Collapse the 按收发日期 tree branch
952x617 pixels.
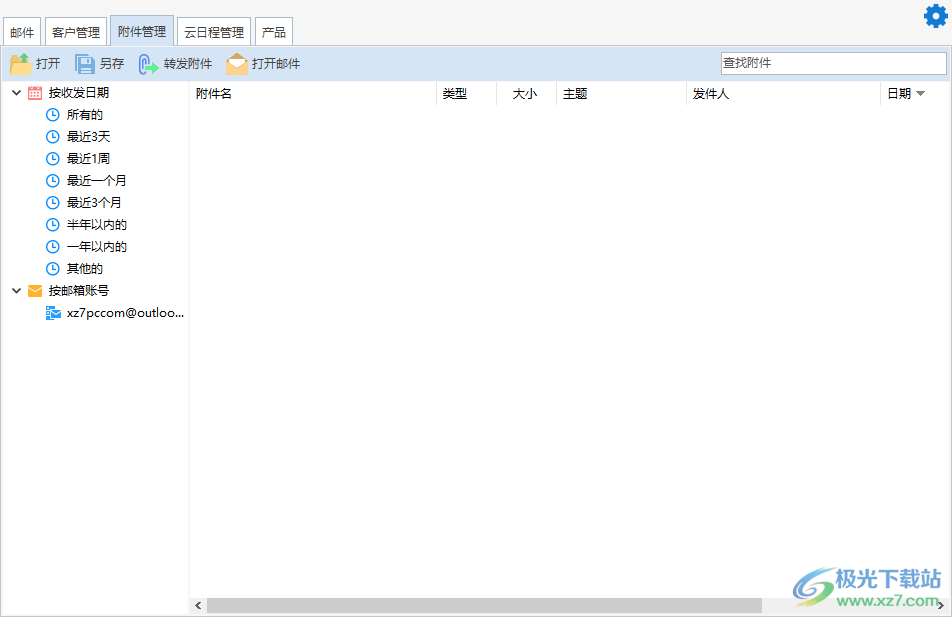point(15,92)
